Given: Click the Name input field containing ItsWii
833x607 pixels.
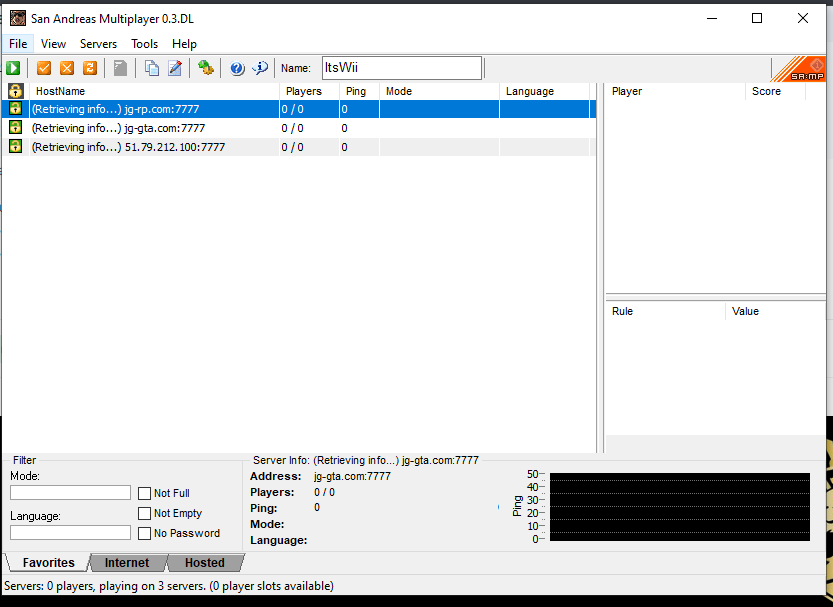Looking at the screenshot, I should coord(402,68).
